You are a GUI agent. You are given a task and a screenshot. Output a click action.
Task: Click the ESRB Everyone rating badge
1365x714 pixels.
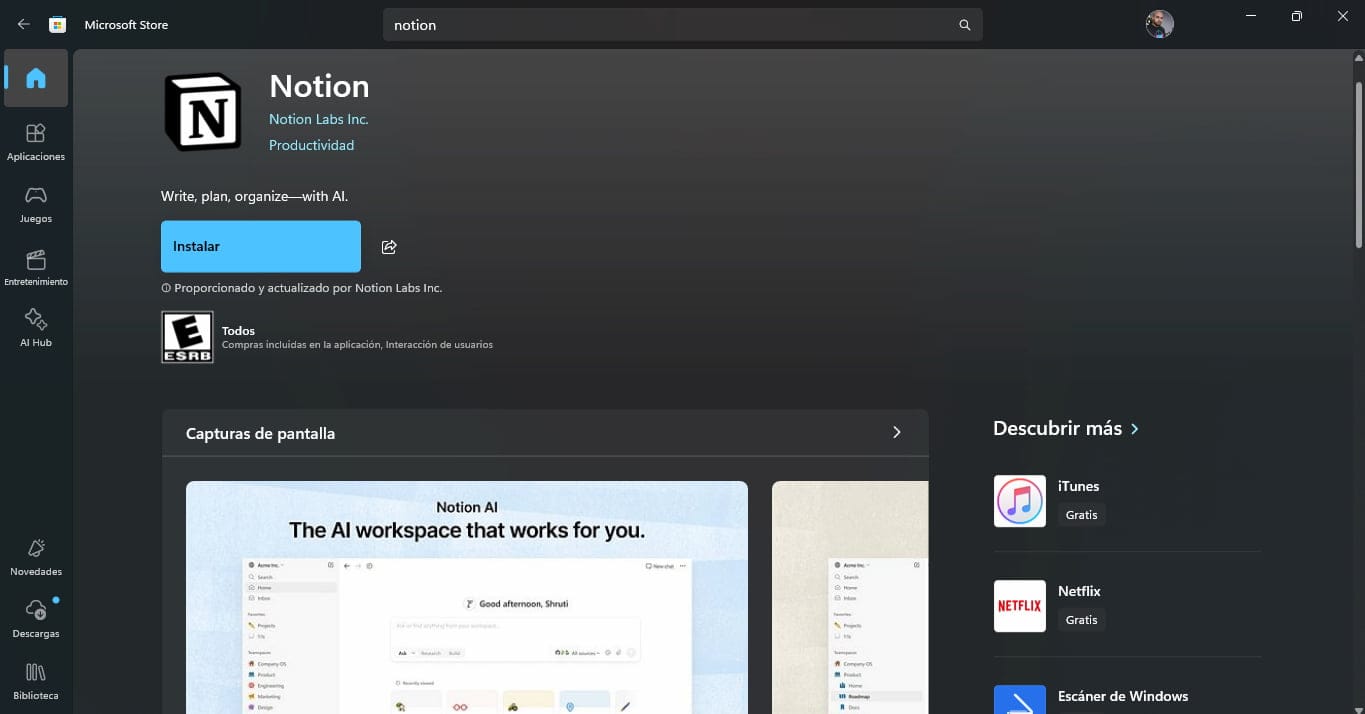[x=187, y=337]
